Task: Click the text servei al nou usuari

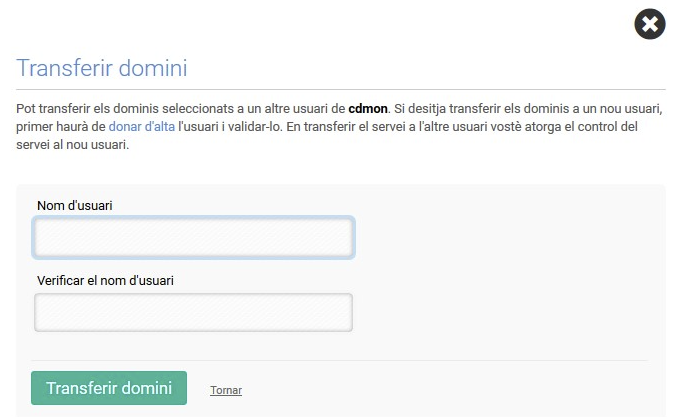Action: pos(73,144)
